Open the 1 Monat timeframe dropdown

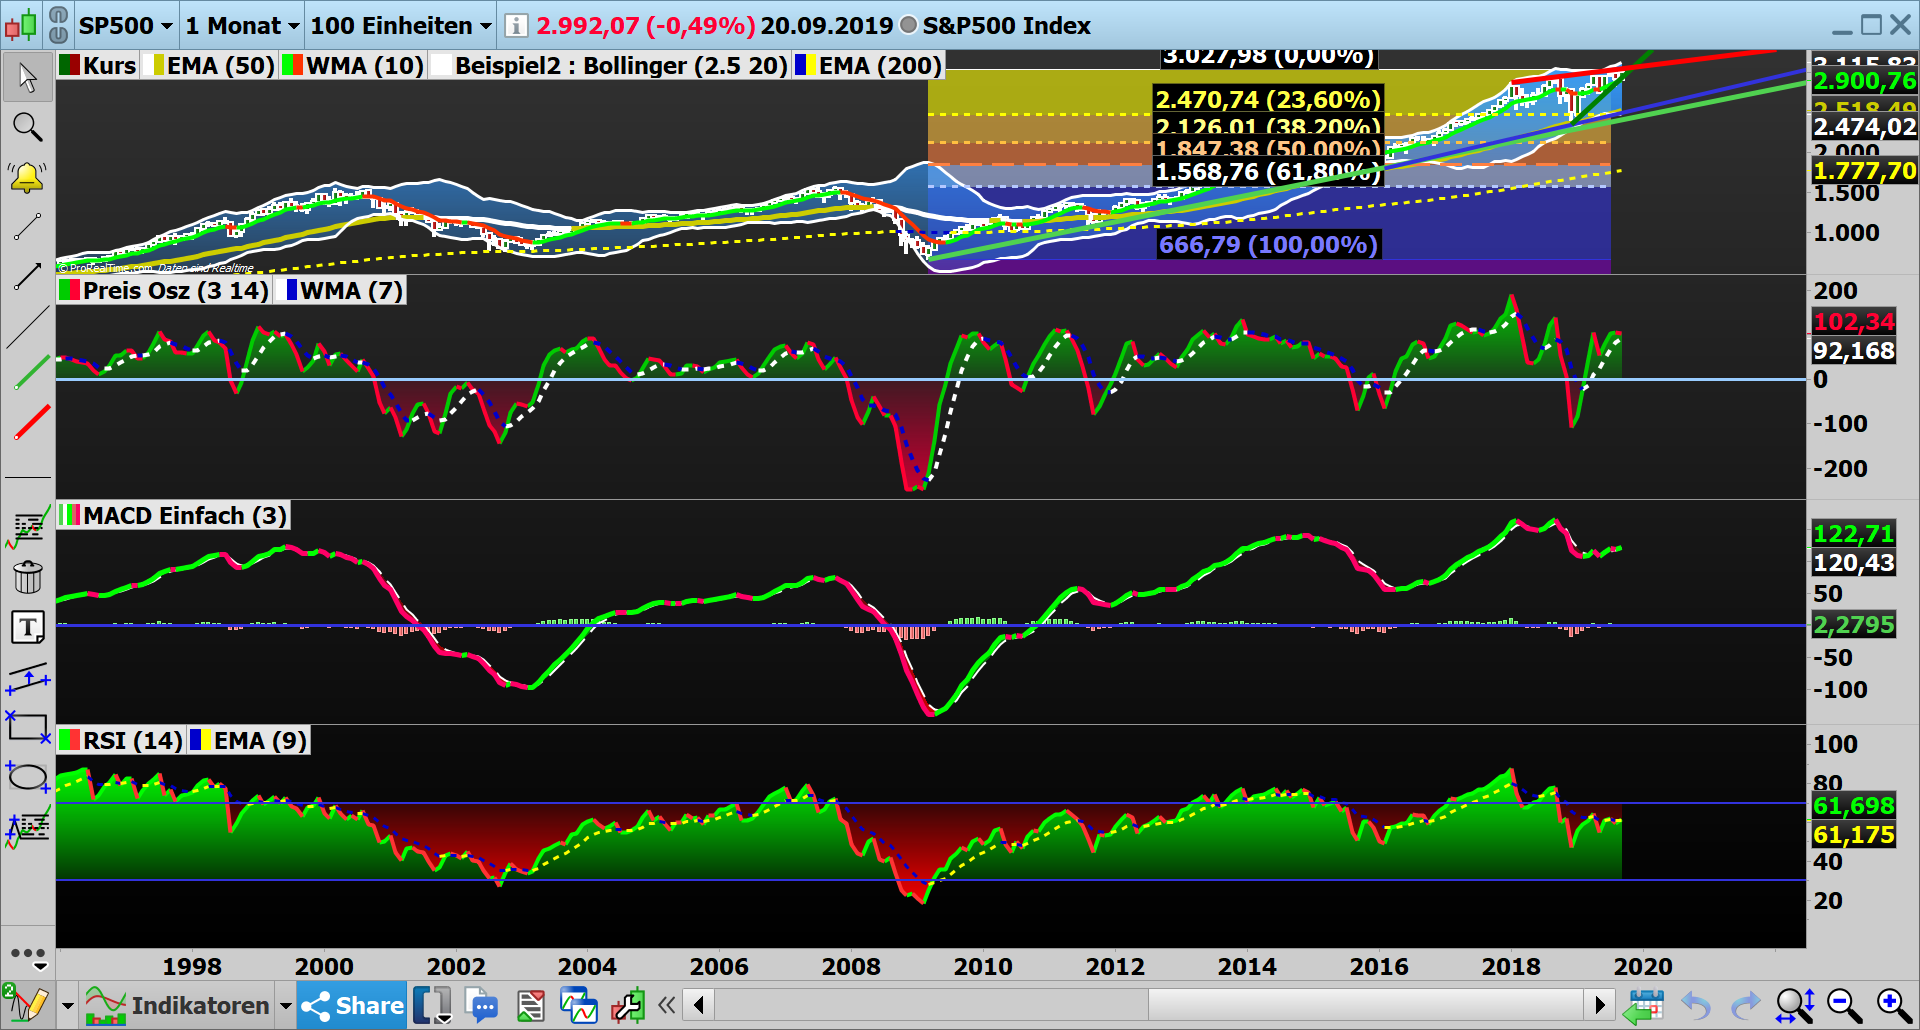242,25
